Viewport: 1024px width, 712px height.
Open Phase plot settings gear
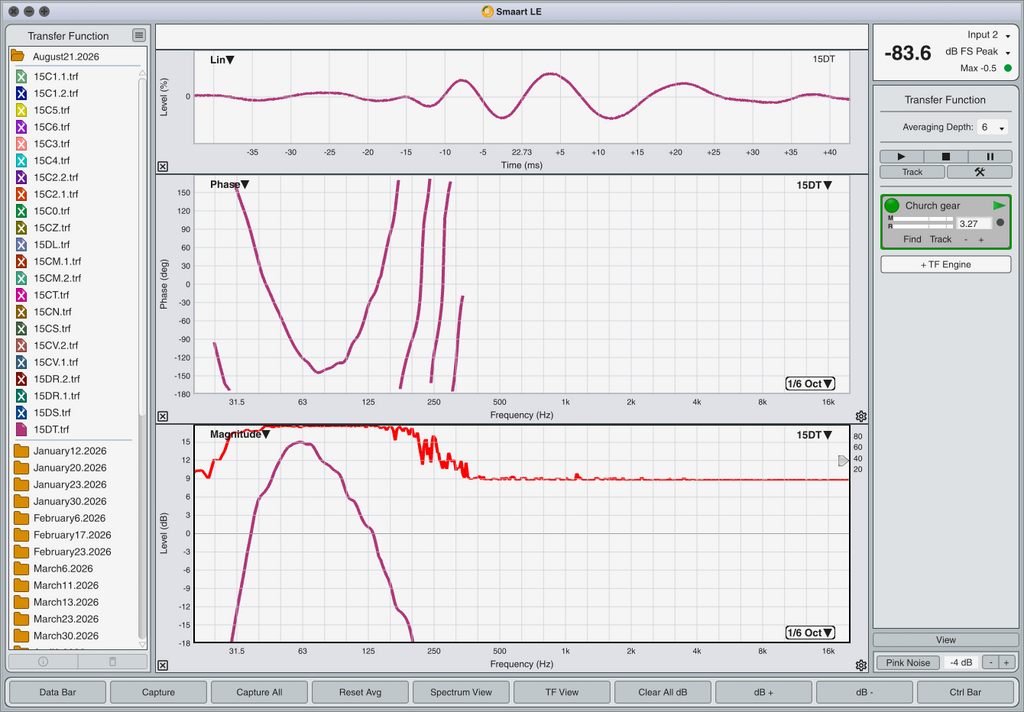point(861,416)
